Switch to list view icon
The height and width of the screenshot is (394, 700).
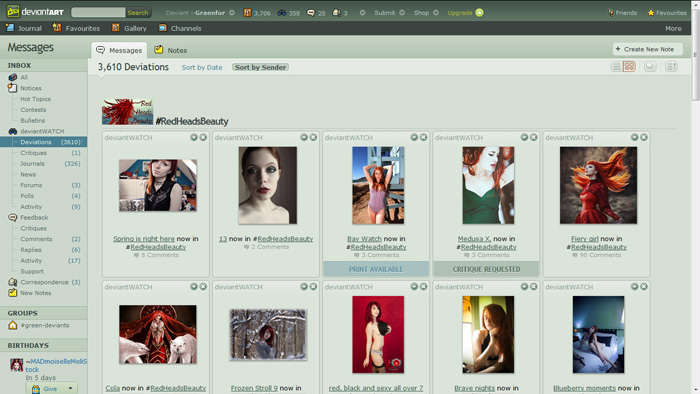pyautogui.click(x=617, y=66)
